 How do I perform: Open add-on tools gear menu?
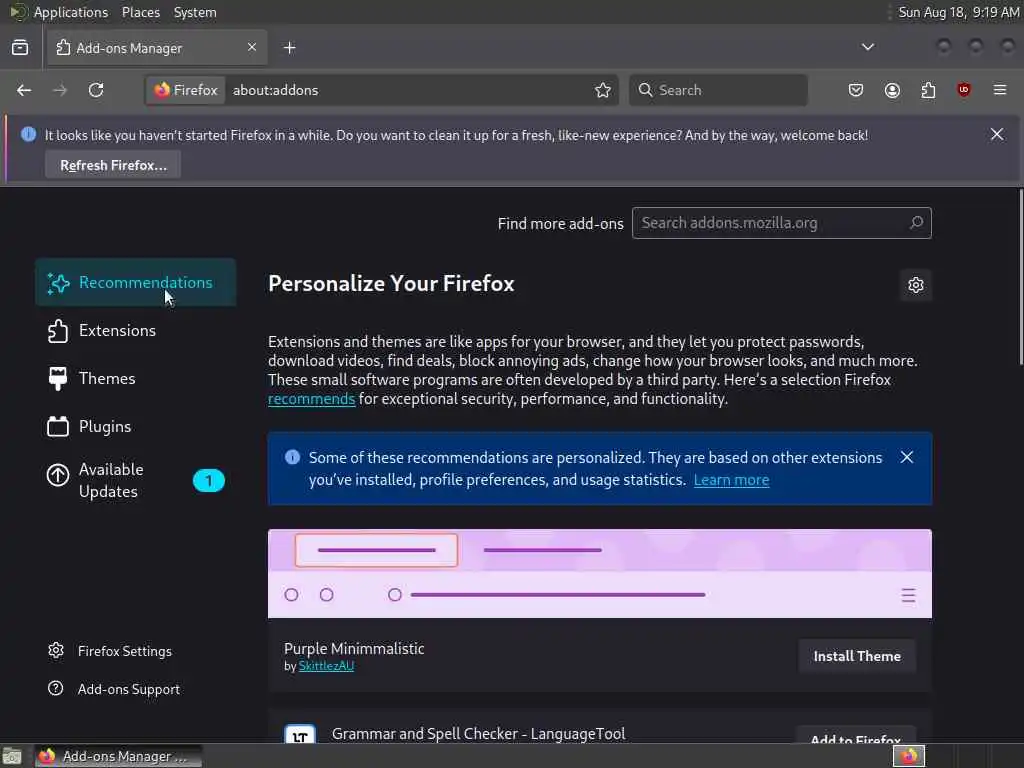(x=916, y=285)
